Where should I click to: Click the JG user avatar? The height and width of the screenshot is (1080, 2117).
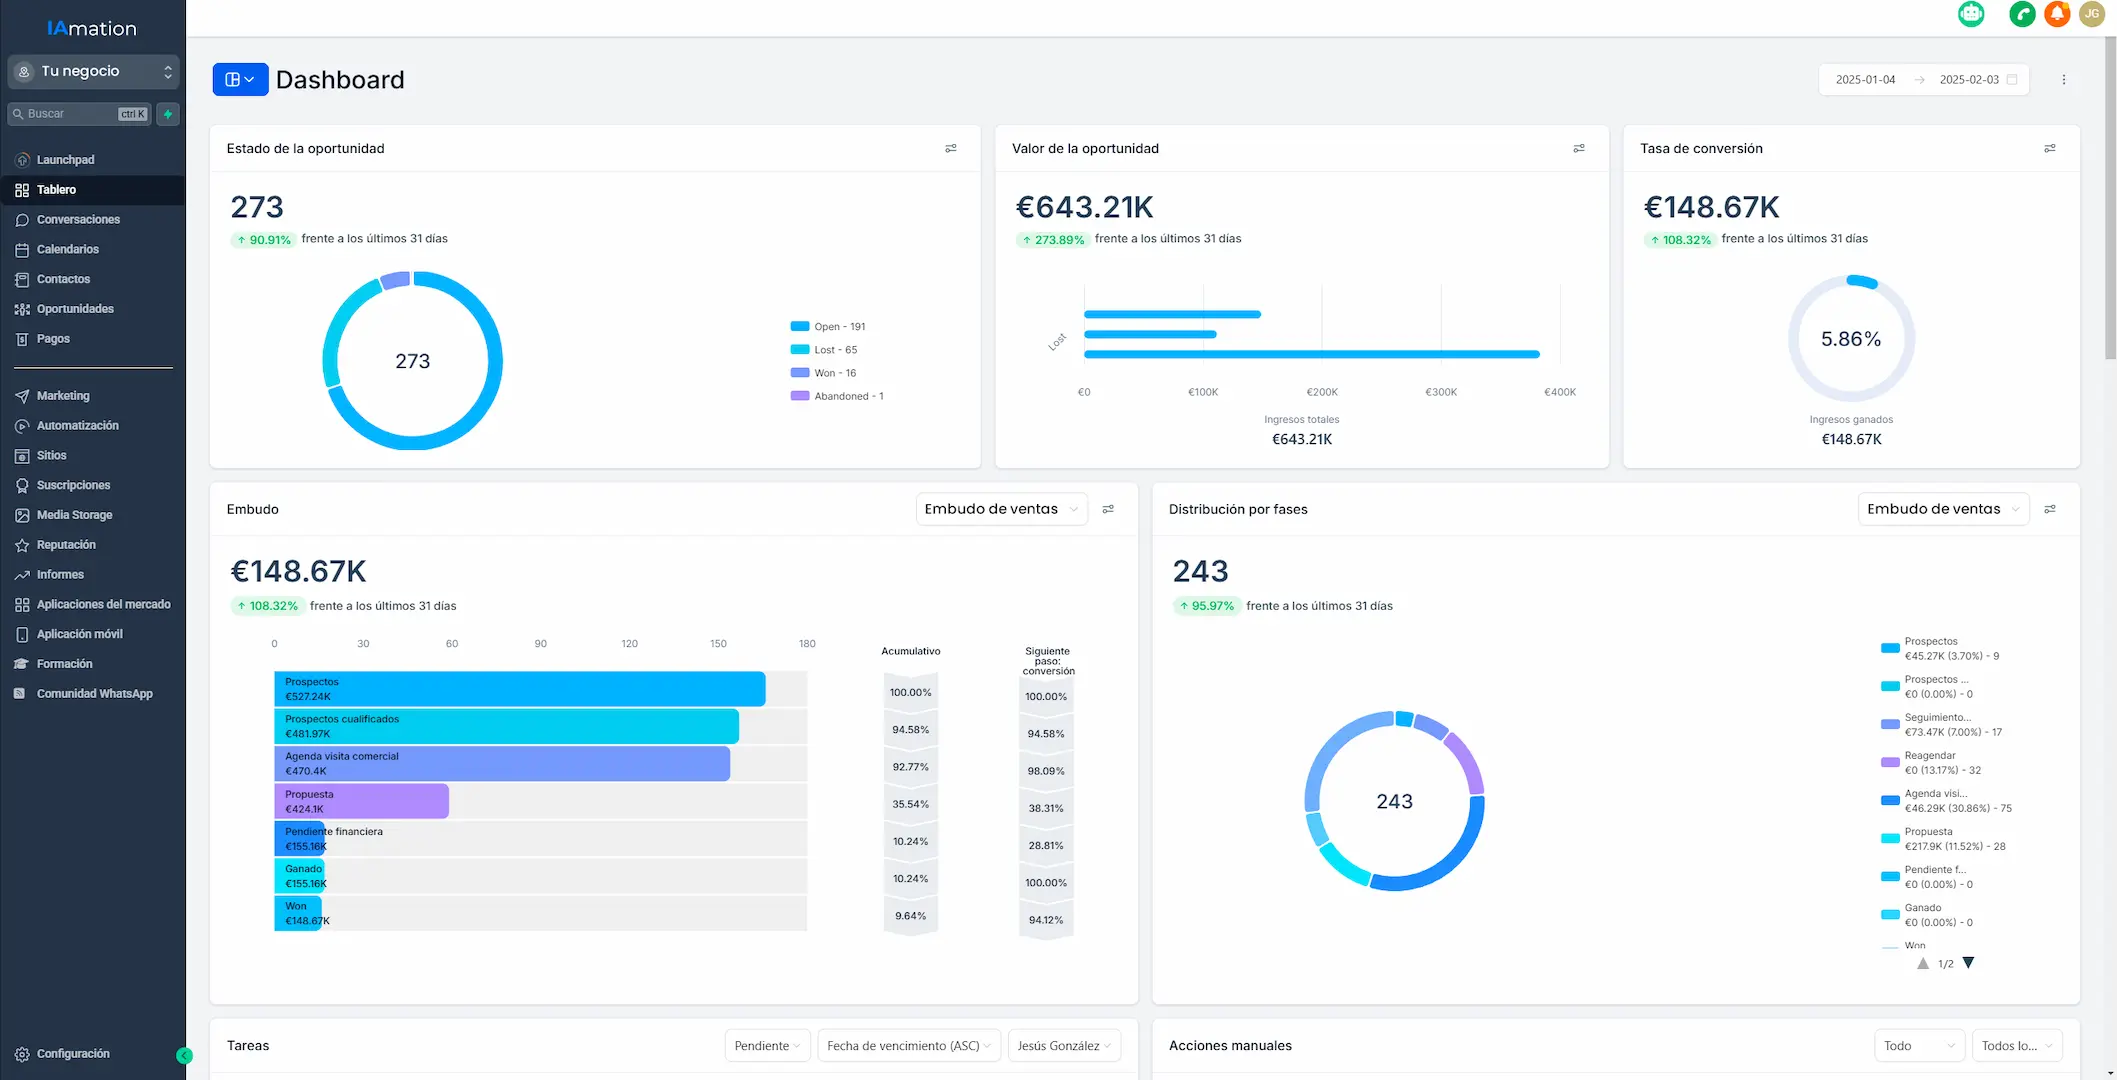[x=2091, y=14]
